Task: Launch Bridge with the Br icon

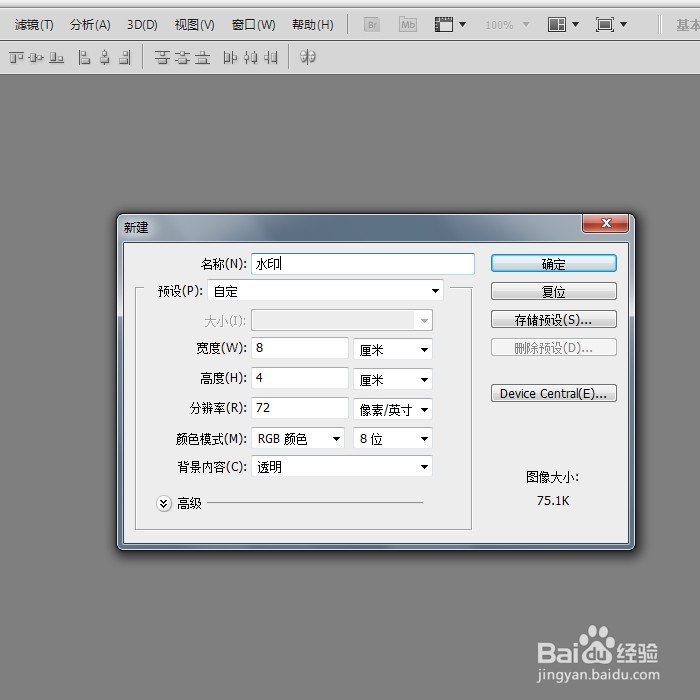Action: coord(371,25)
